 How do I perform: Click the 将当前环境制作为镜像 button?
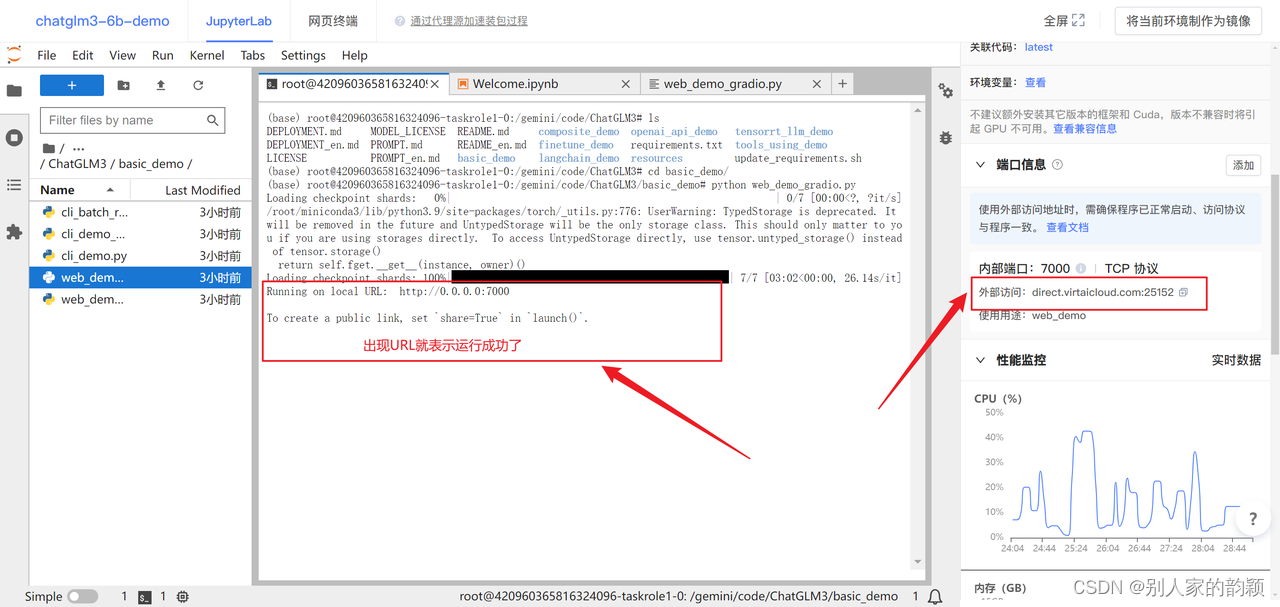pos(1188,19)
